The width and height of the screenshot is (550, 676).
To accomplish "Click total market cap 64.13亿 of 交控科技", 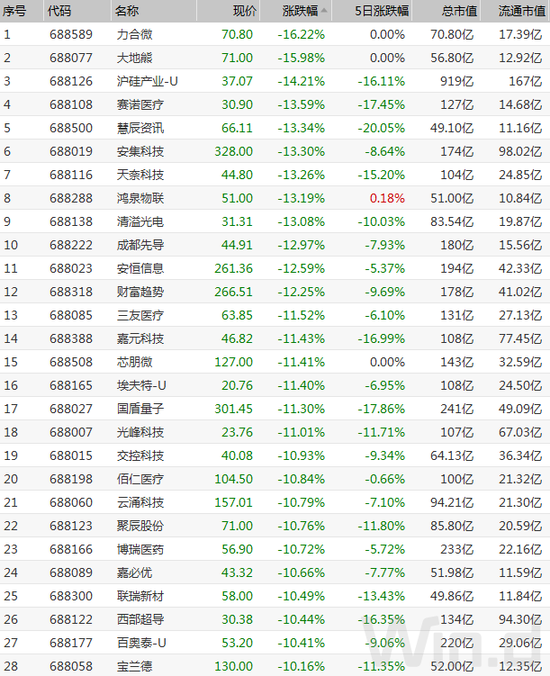I will [x=452, y=456].
